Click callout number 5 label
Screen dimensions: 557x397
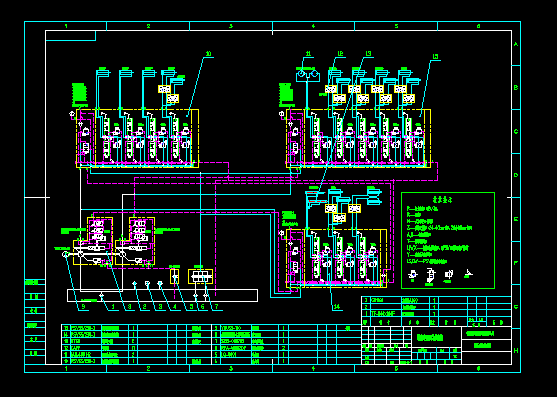click(191, 306)
